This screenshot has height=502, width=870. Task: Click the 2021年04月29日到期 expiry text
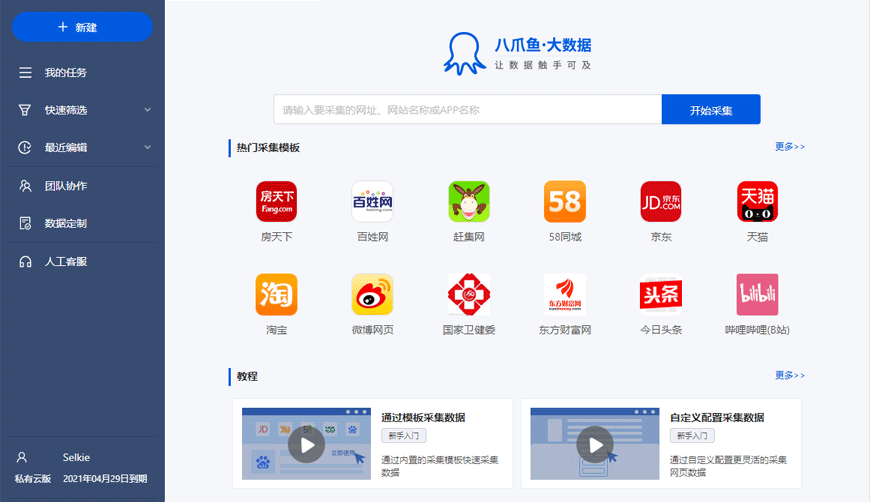coord(105,479)
